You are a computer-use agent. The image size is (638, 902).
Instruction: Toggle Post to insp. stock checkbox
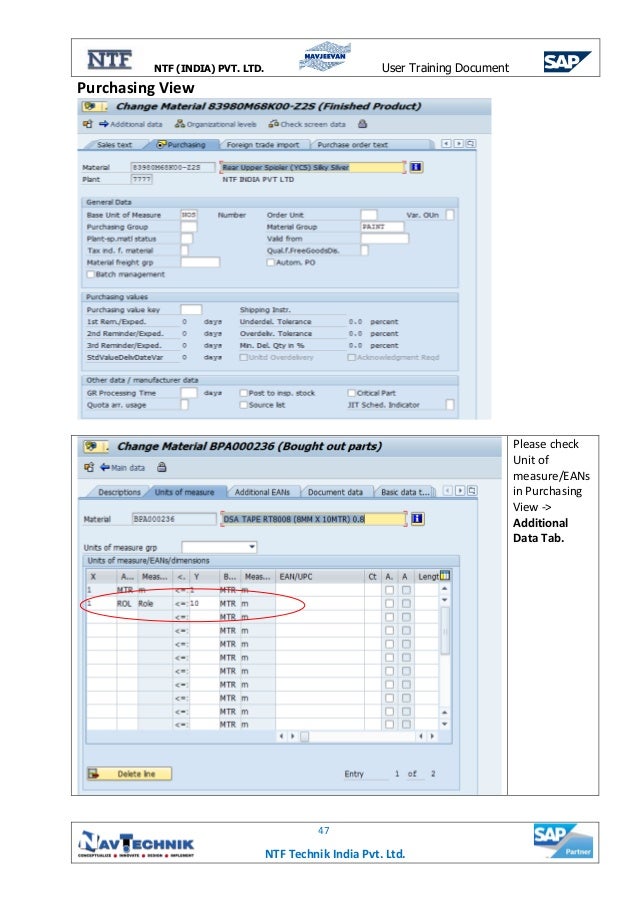click(x=243, y=393)
